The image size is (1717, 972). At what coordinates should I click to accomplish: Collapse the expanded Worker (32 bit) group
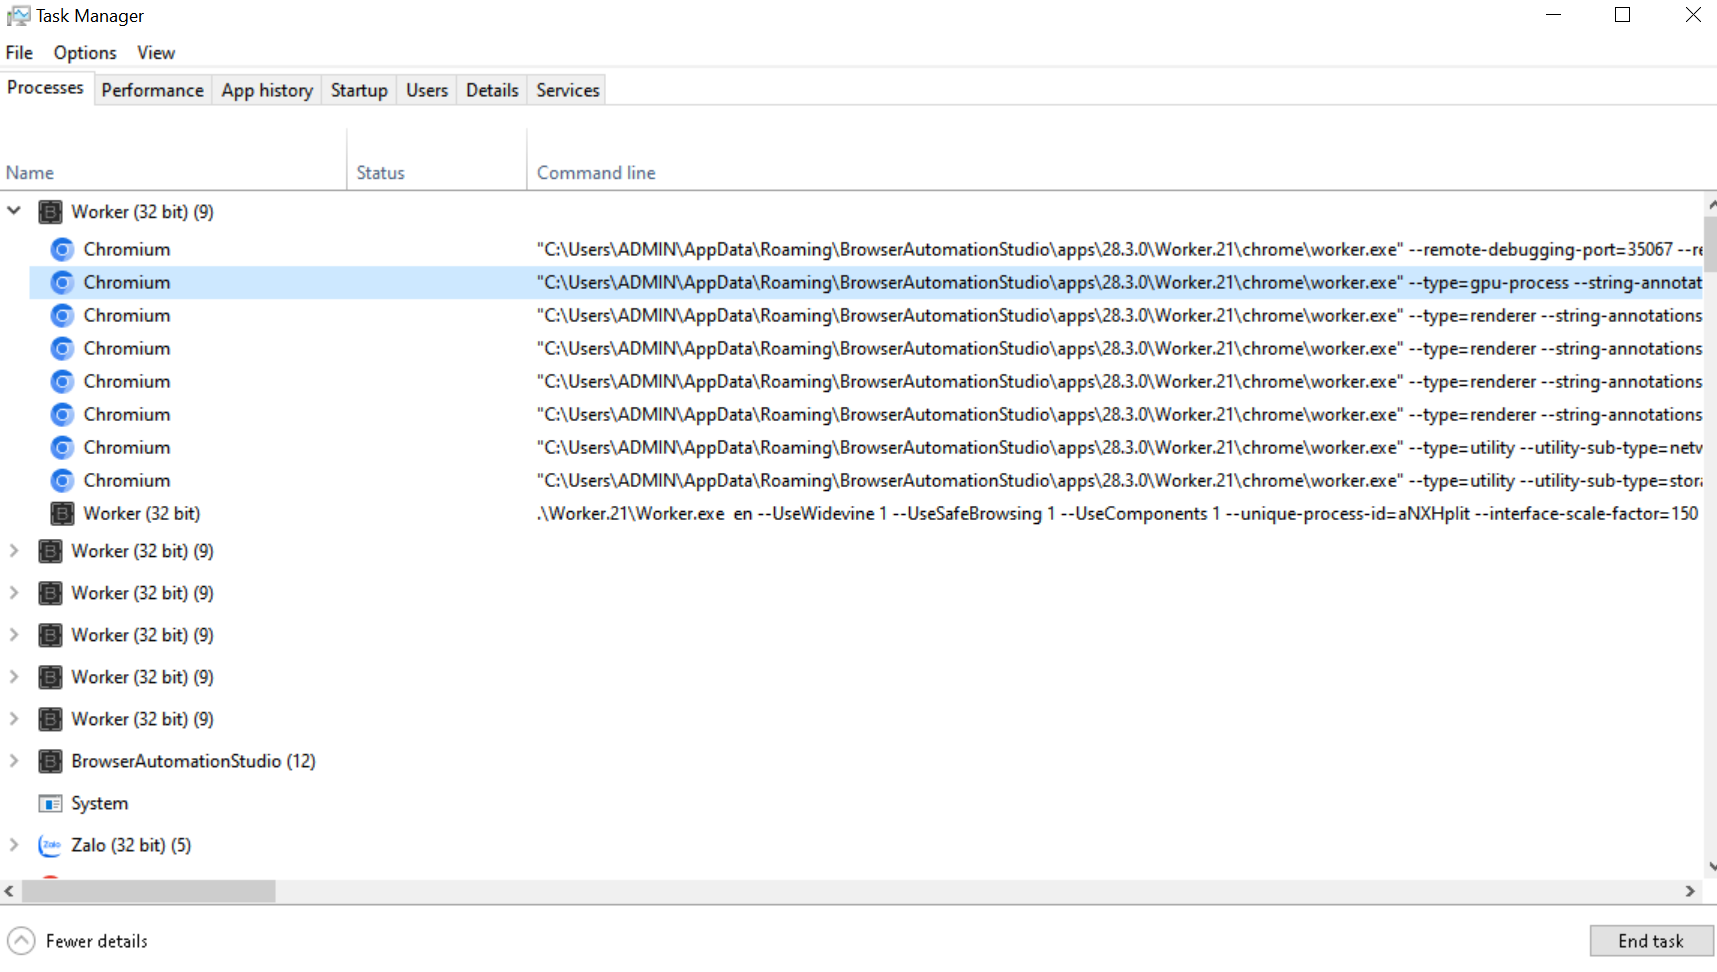pyautogui.click(x=14, y=211)
